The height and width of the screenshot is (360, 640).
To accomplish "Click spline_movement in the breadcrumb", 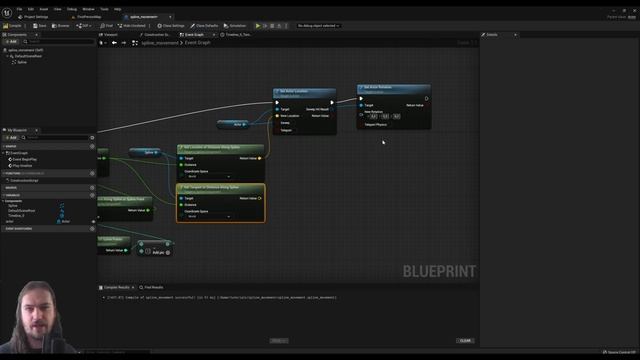I will coord(160,43).
